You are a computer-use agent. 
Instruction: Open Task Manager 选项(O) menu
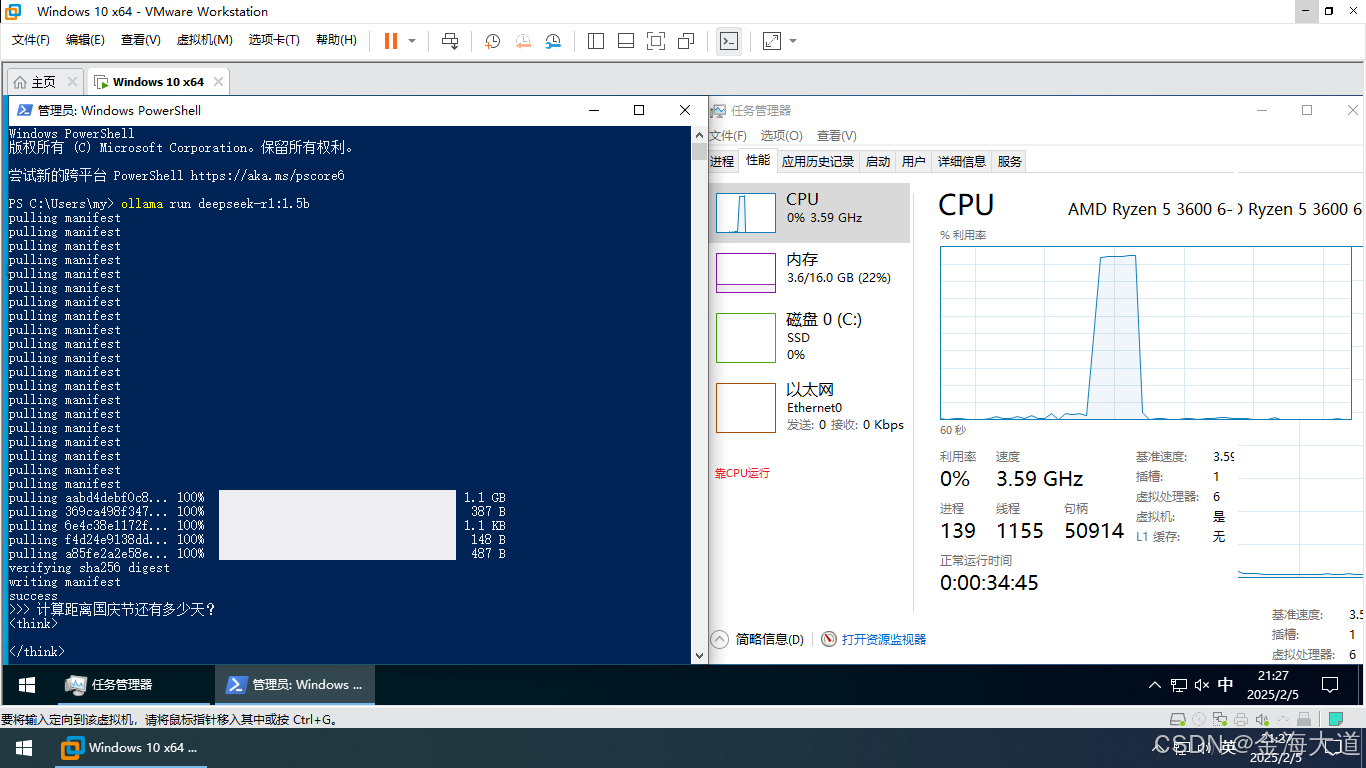tap(781, 135)
